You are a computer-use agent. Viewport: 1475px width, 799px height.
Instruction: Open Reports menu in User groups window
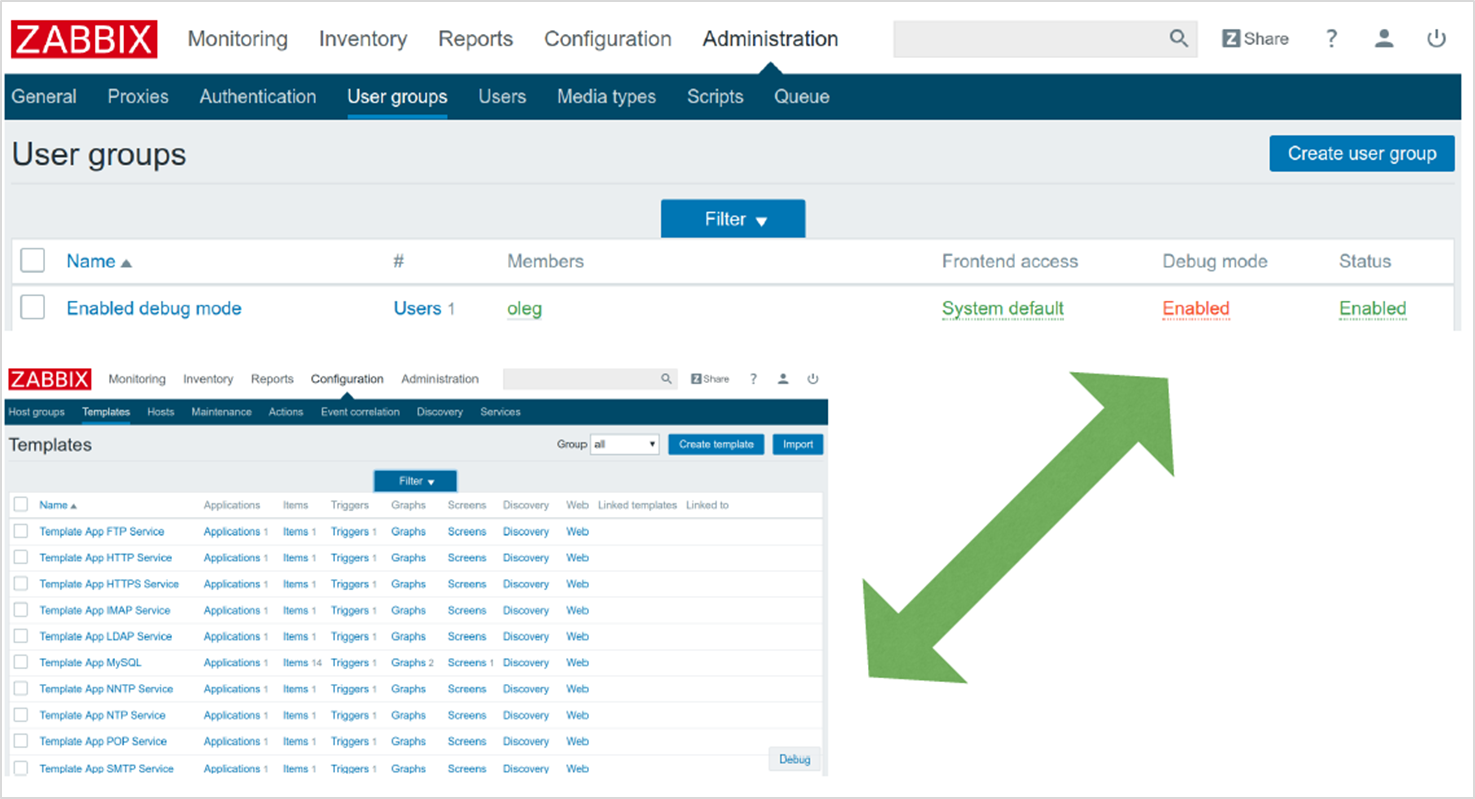pos(476,39)
